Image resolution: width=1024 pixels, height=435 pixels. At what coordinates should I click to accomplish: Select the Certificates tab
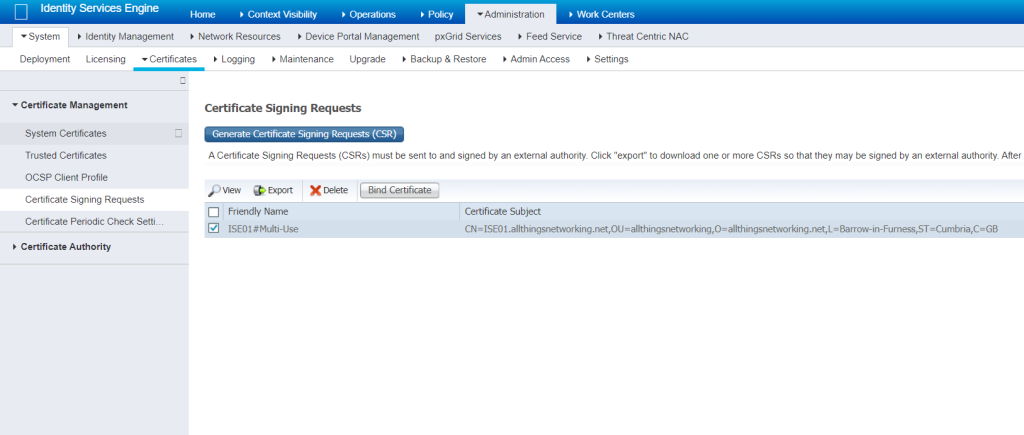[x=169, y=59]
